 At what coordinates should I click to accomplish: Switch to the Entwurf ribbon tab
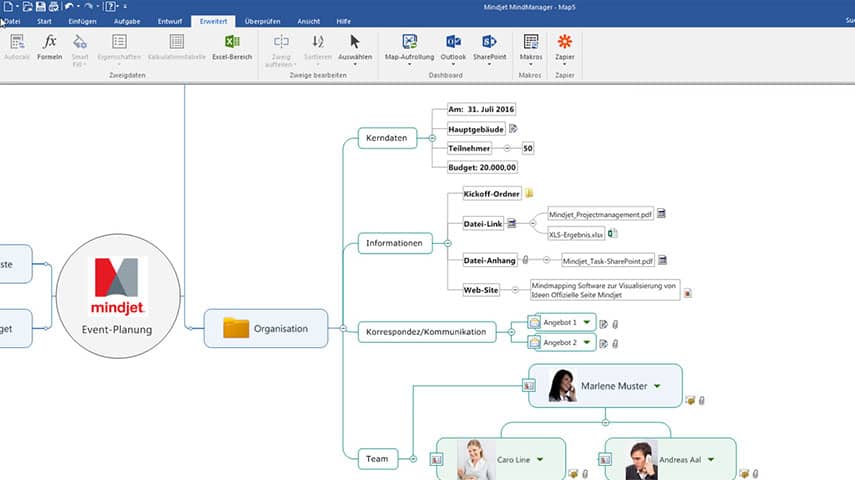pyautogui.click(x=170, y=21)
